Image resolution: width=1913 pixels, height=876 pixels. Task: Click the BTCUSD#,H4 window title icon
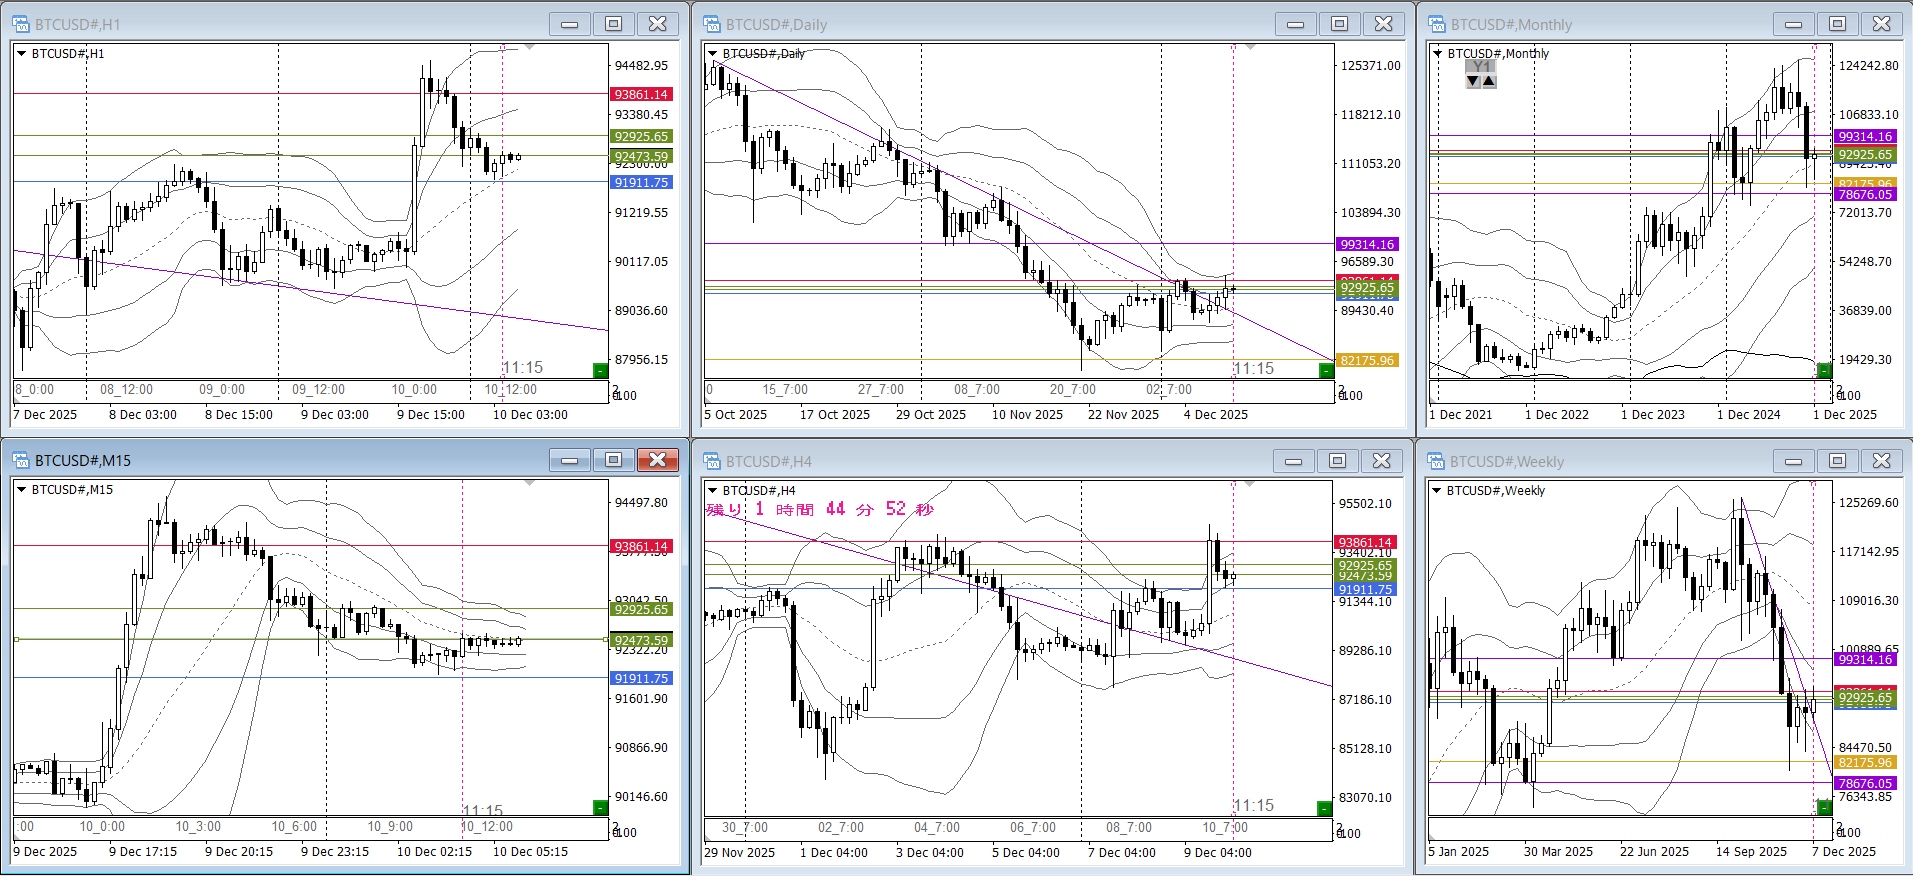pyautogui.click(x=712, y=461)
